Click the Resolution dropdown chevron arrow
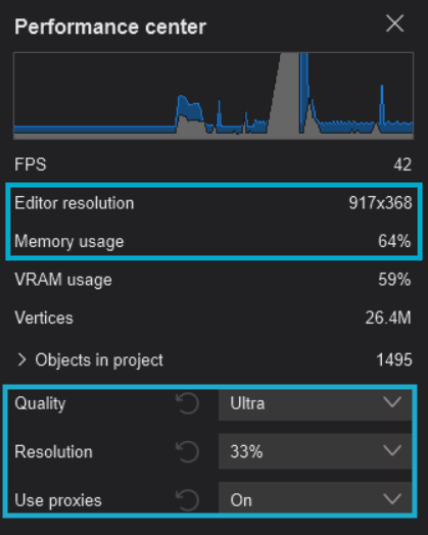This screenshot has width=428, height=535. tap(392, 450)
